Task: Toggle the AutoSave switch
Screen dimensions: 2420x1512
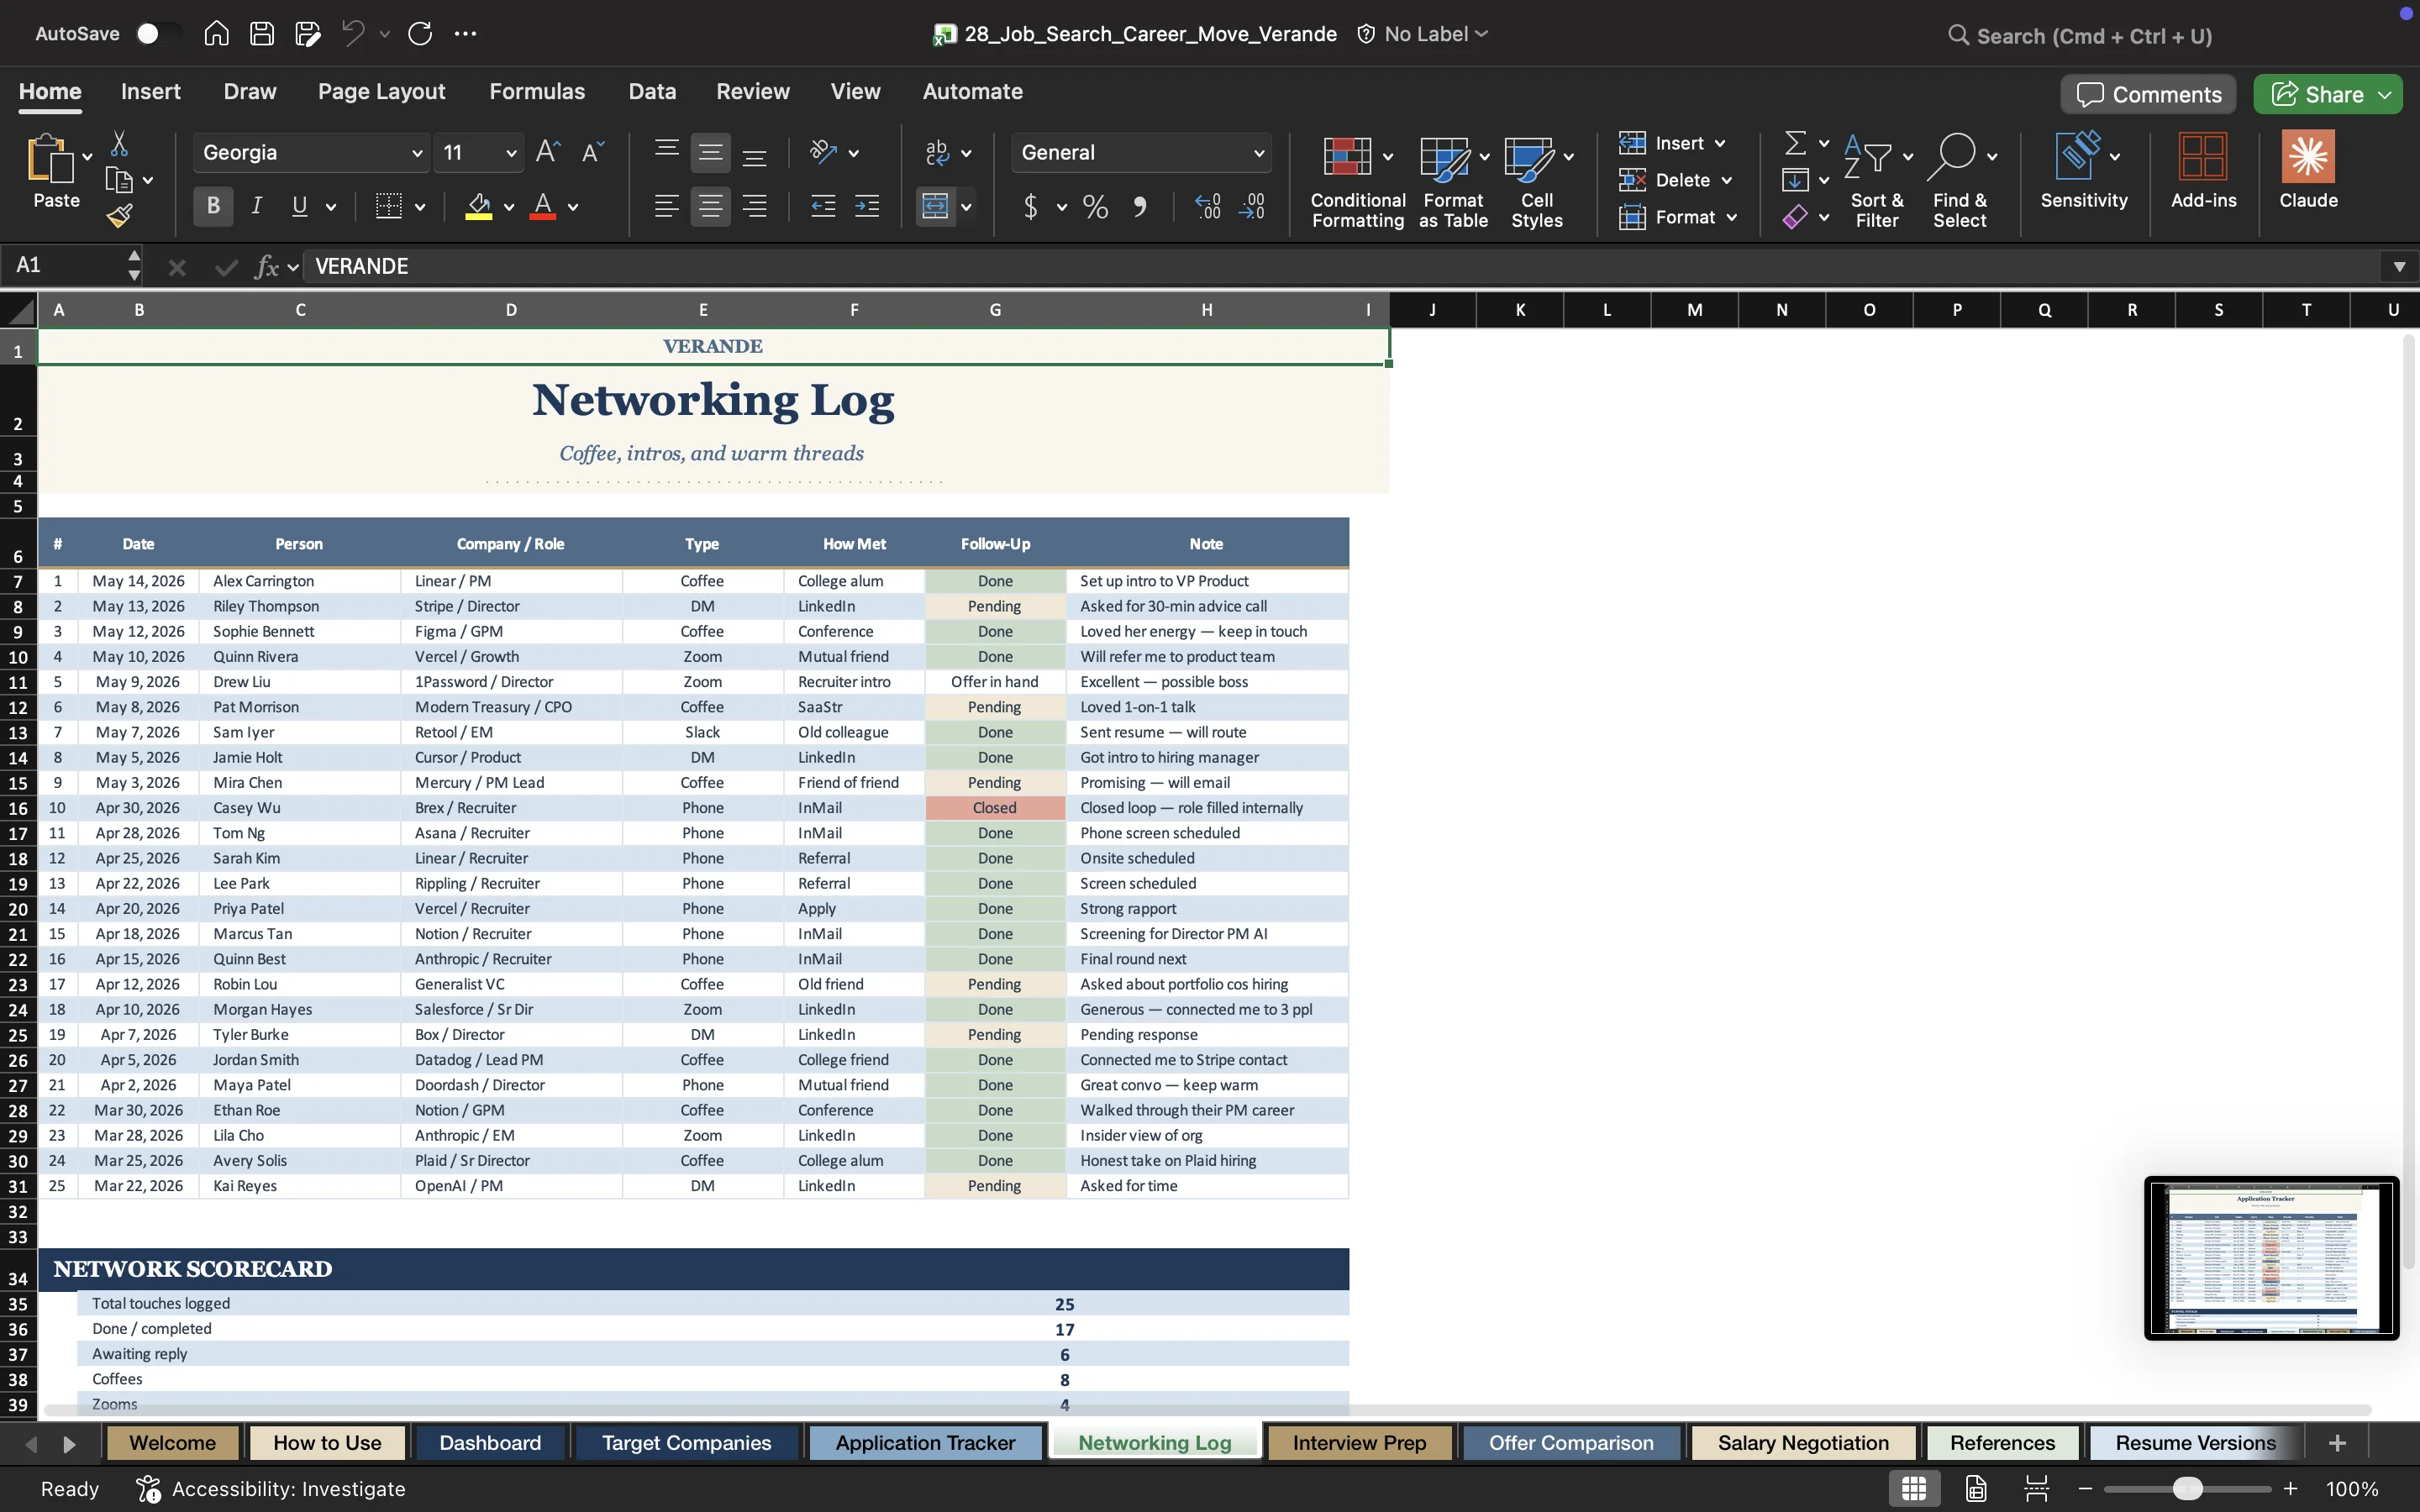Action: 157,34
